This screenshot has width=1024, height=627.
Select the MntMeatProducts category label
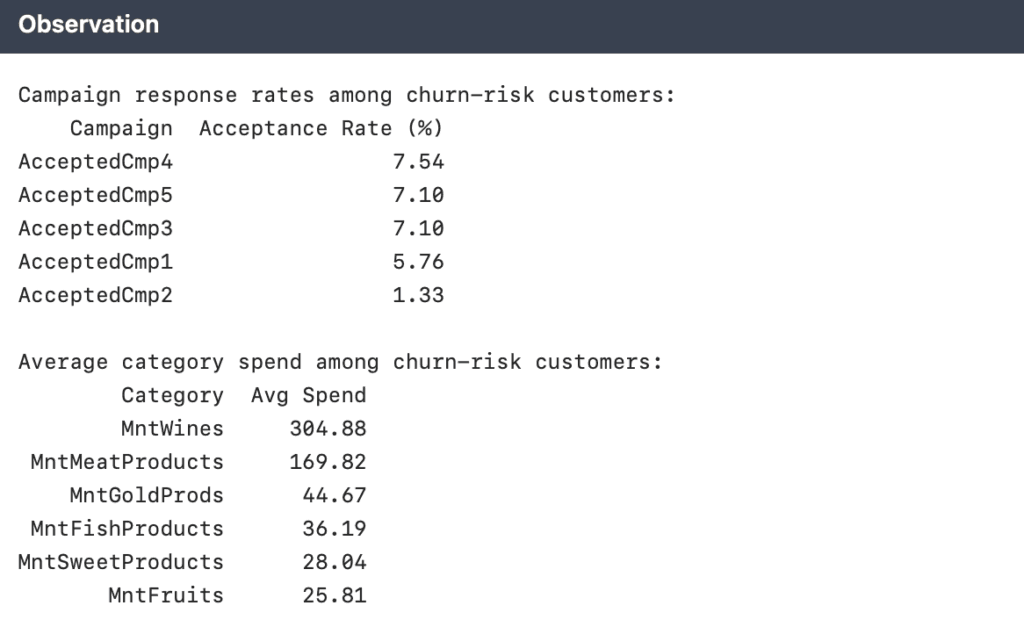click(x=127, y=462)
